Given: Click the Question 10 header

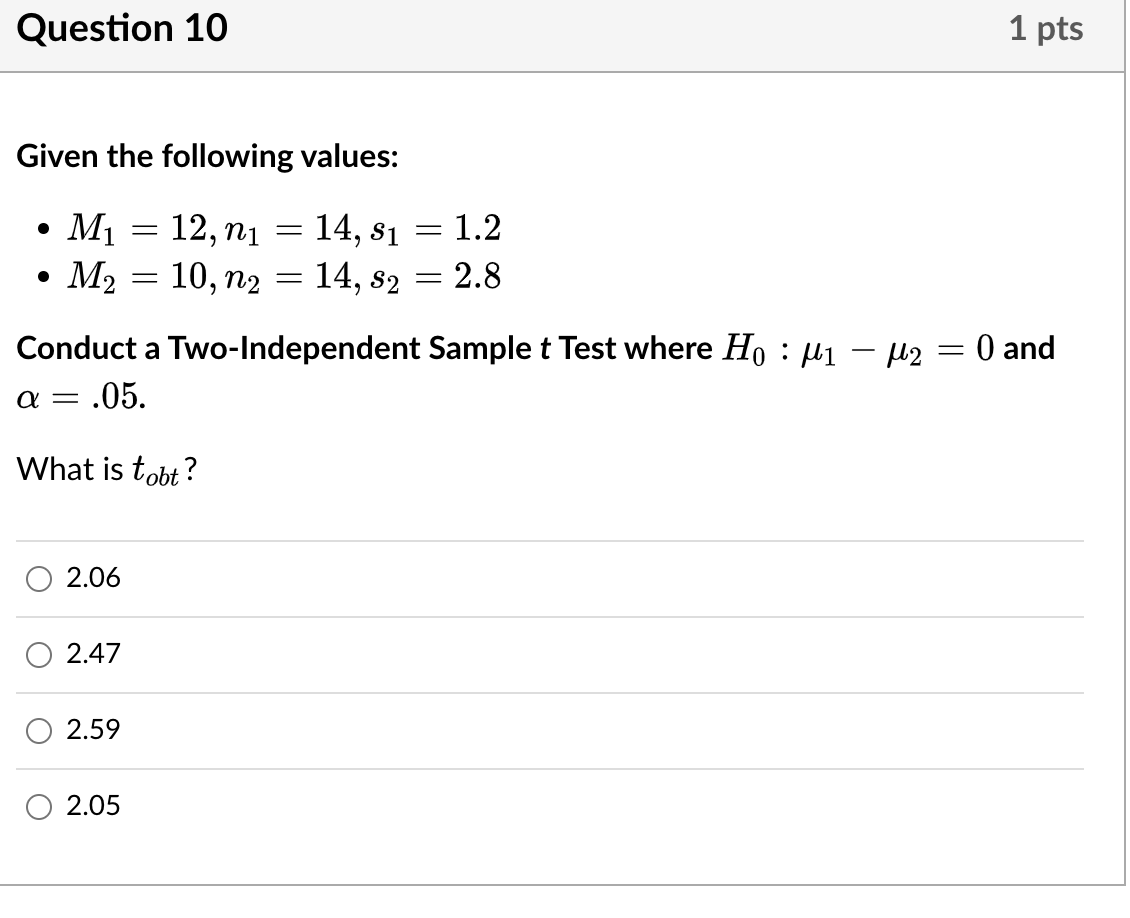Looking at the screenshot, I should (x=120, y=28).
